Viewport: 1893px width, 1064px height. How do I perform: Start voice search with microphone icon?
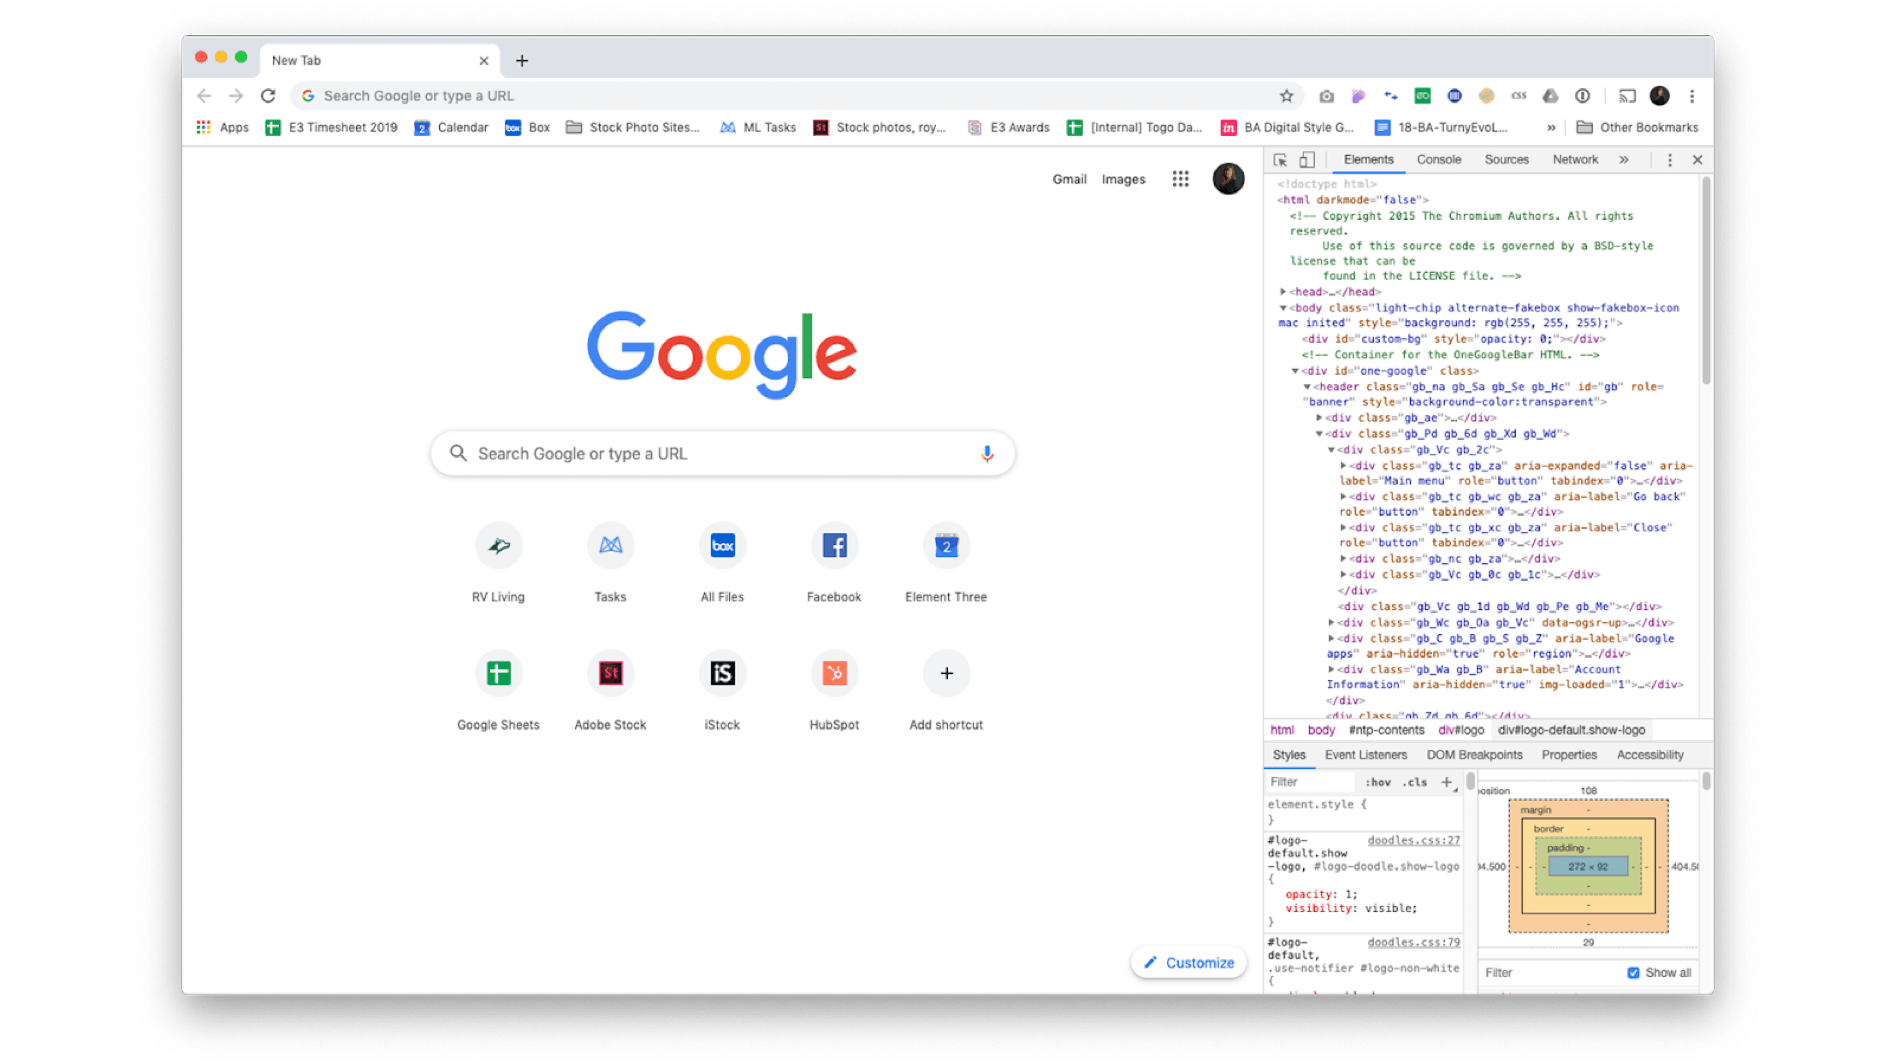click(x=986, y=454)
